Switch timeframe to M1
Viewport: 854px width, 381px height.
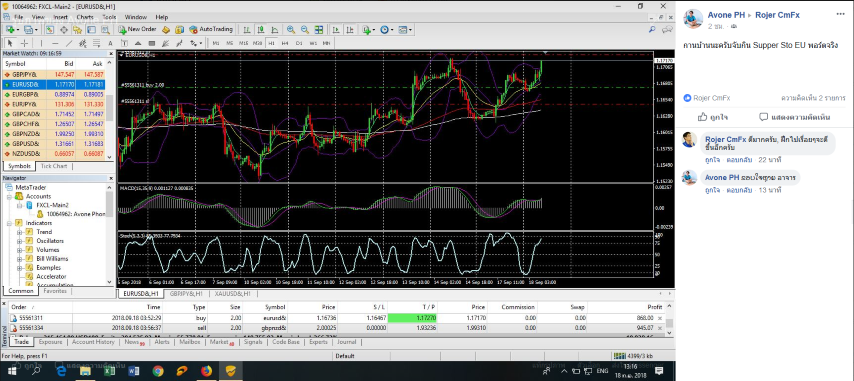click(216, 43)
